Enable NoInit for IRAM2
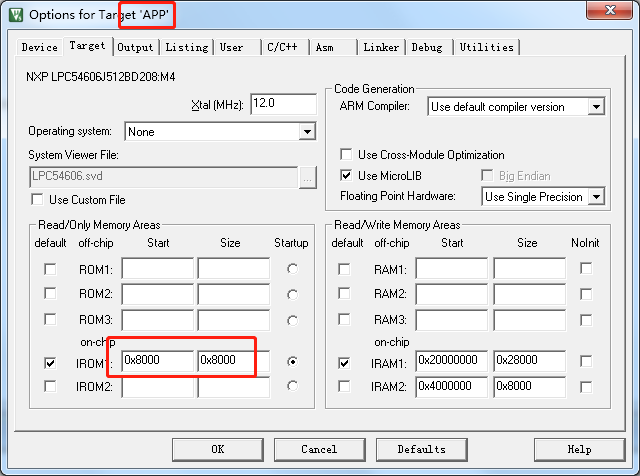The width and height of the screenshot is (640, 476). (x=586, y=387)
